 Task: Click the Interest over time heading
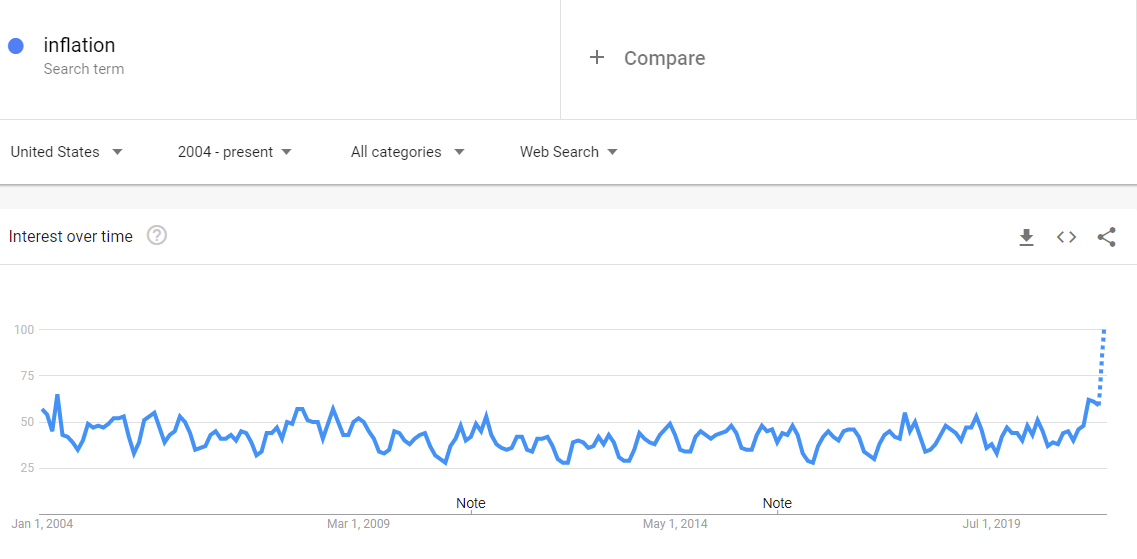70,236
